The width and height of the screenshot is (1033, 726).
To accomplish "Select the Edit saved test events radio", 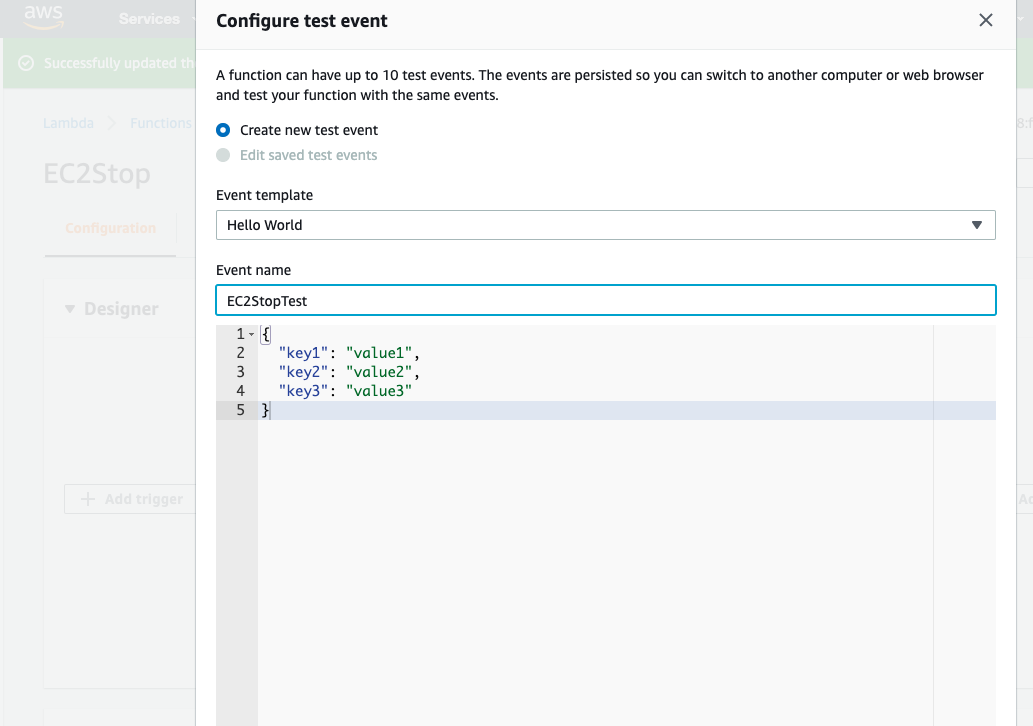I will [223, 155].
